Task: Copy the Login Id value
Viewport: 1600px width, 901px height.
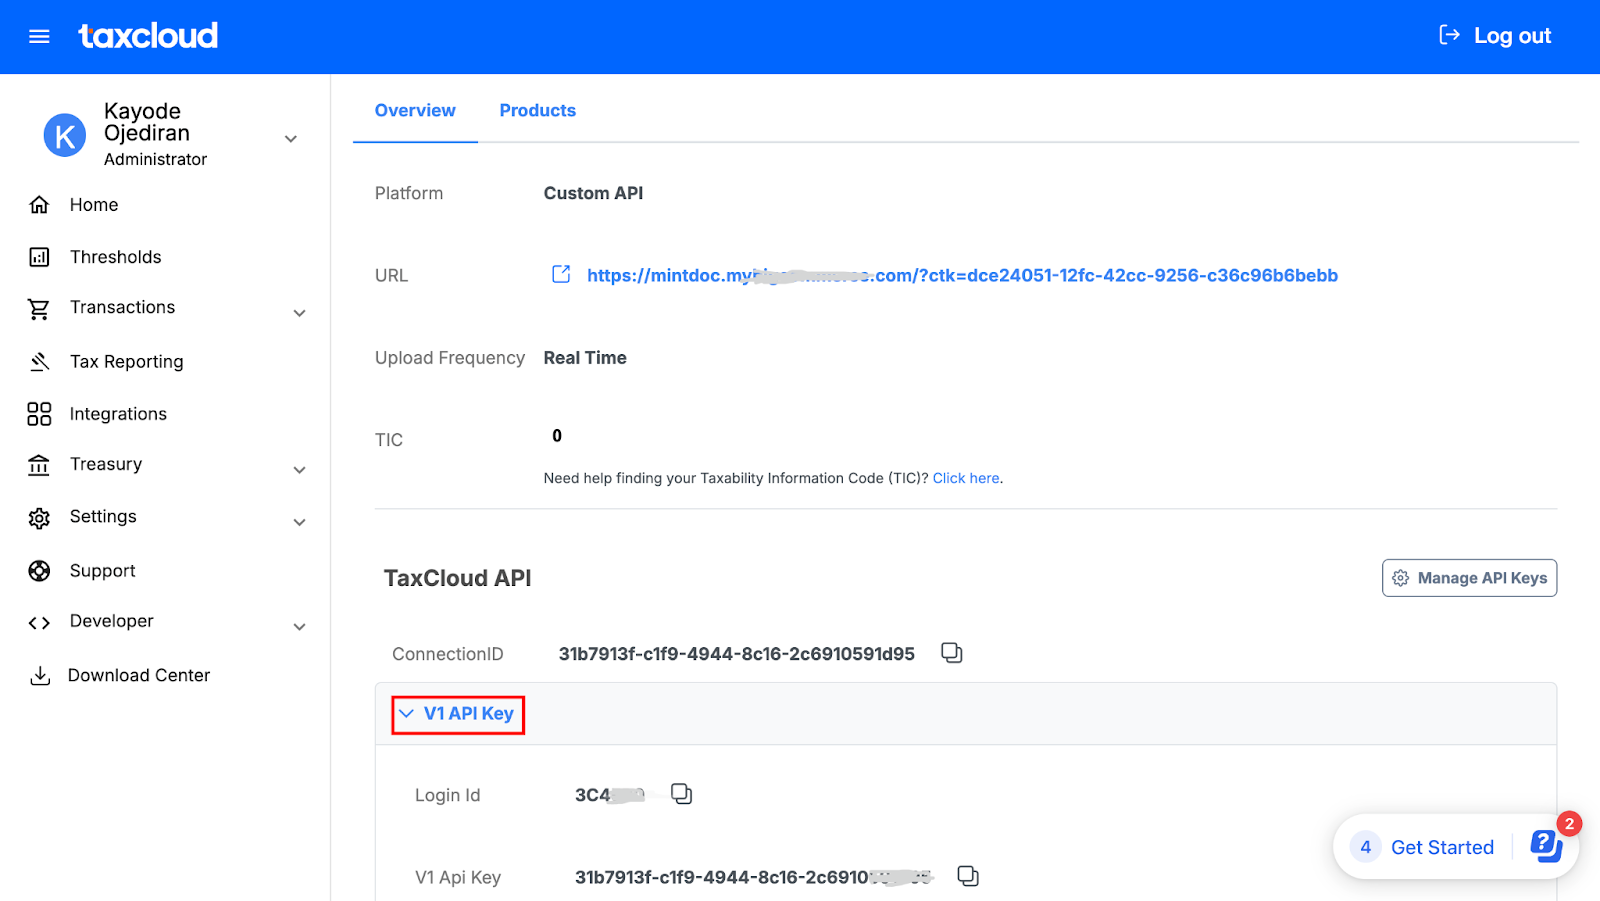Action: pos(681,794)
